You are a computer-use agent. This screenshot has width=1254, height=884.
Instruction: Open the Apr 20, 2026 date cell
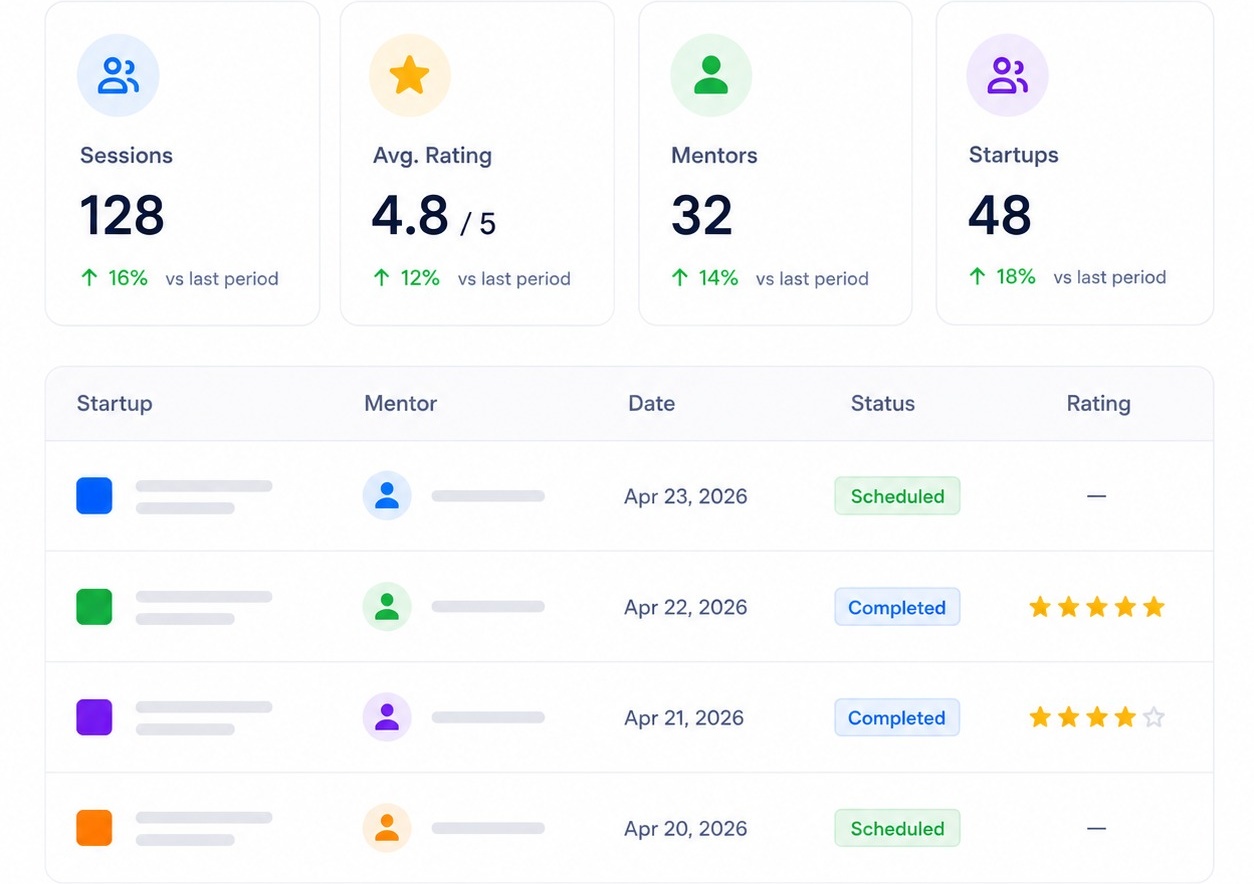685,828
